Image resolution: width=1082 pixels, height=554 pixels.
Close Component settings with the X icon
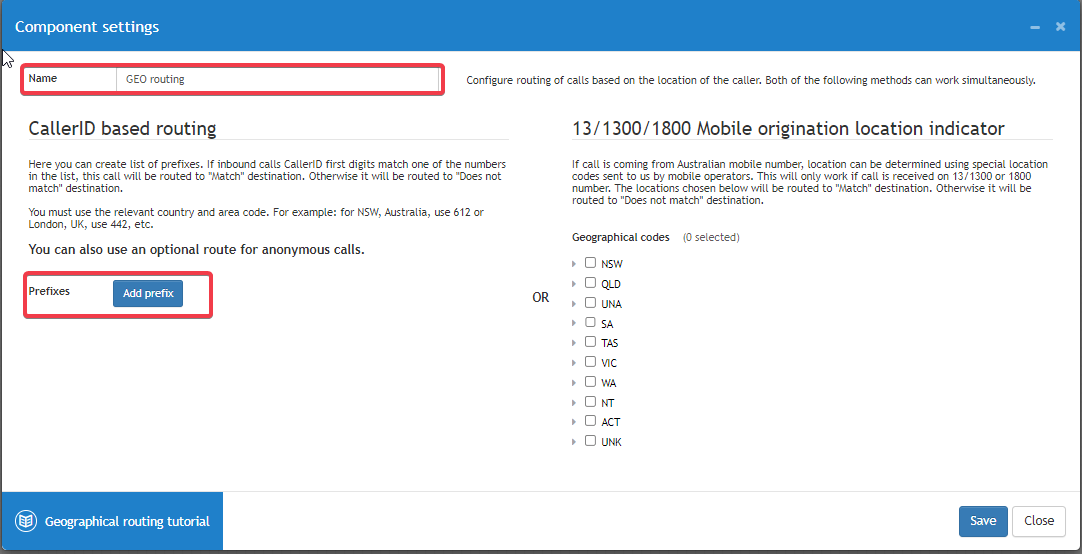pyautogui.click(x=1061, y=27)
